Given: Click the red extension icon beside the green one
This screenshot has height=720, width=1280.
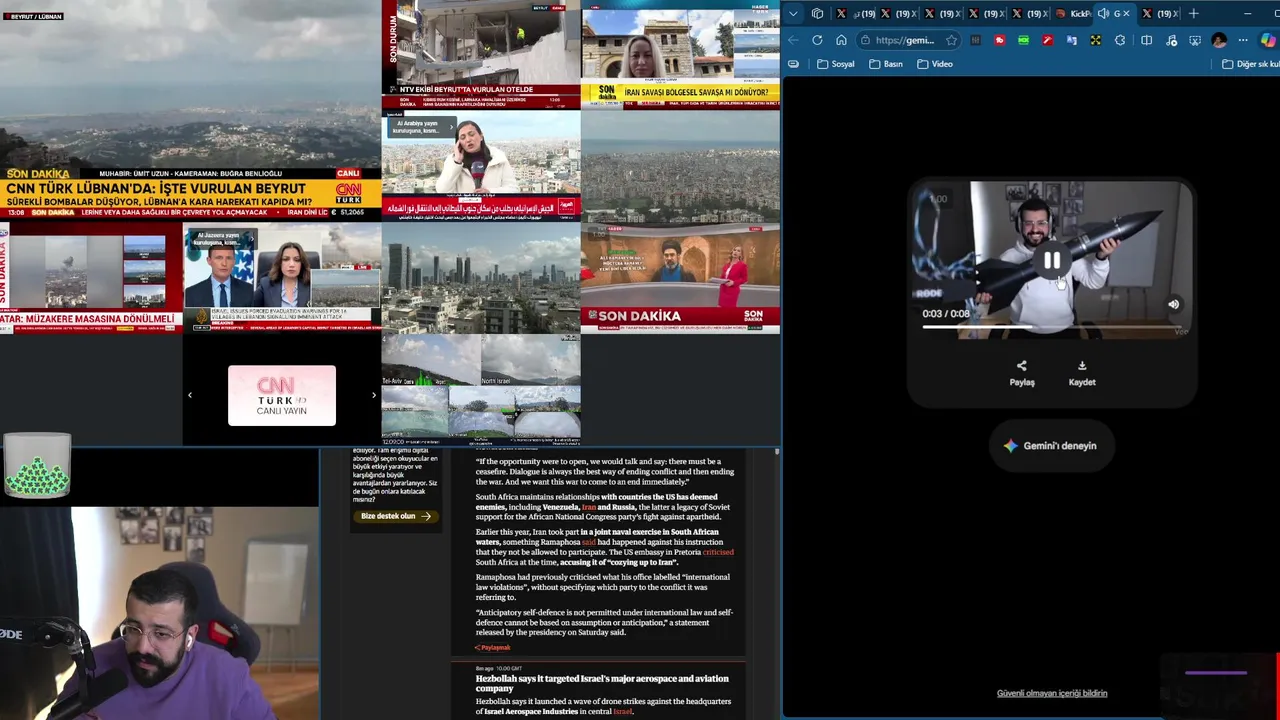Looking at the screenshot, I should (x=999, y=40).
